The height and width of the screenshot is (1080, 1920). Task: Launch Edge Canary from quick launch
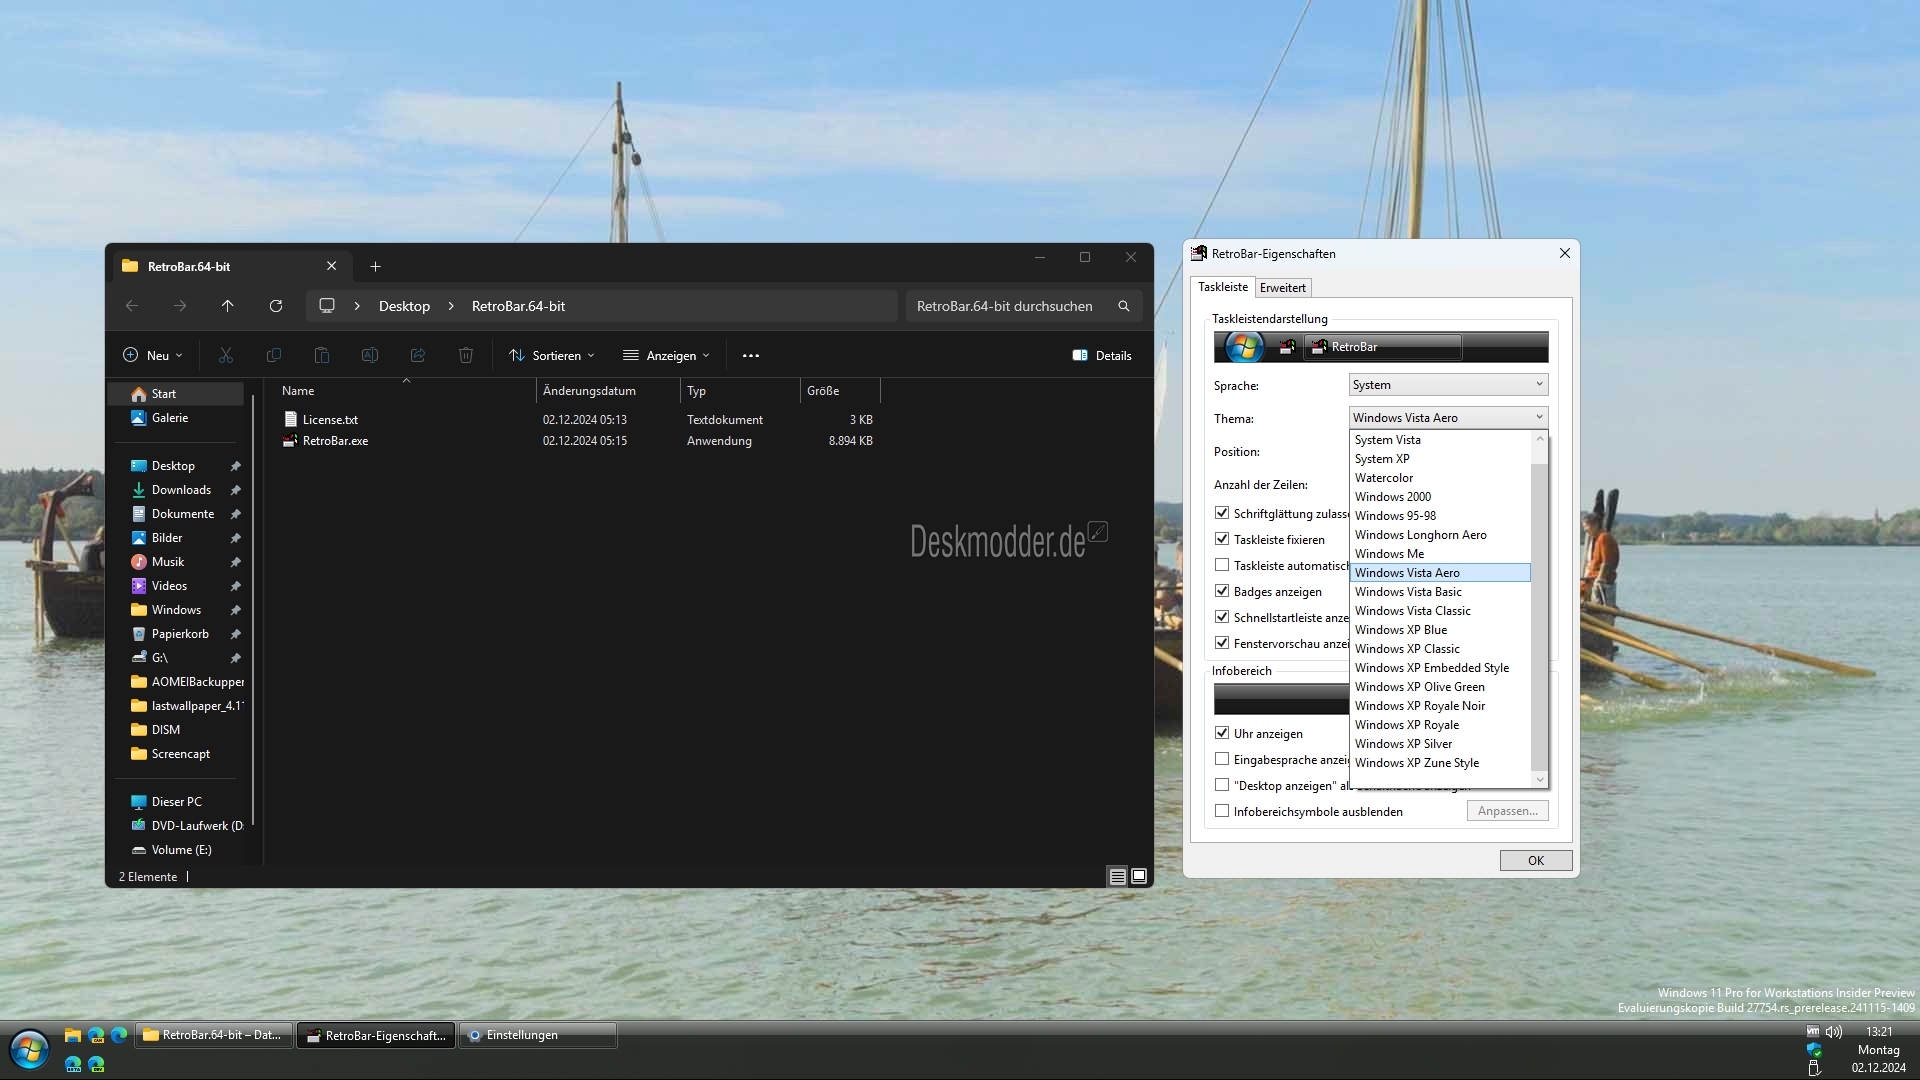[x=96, y=1035]
